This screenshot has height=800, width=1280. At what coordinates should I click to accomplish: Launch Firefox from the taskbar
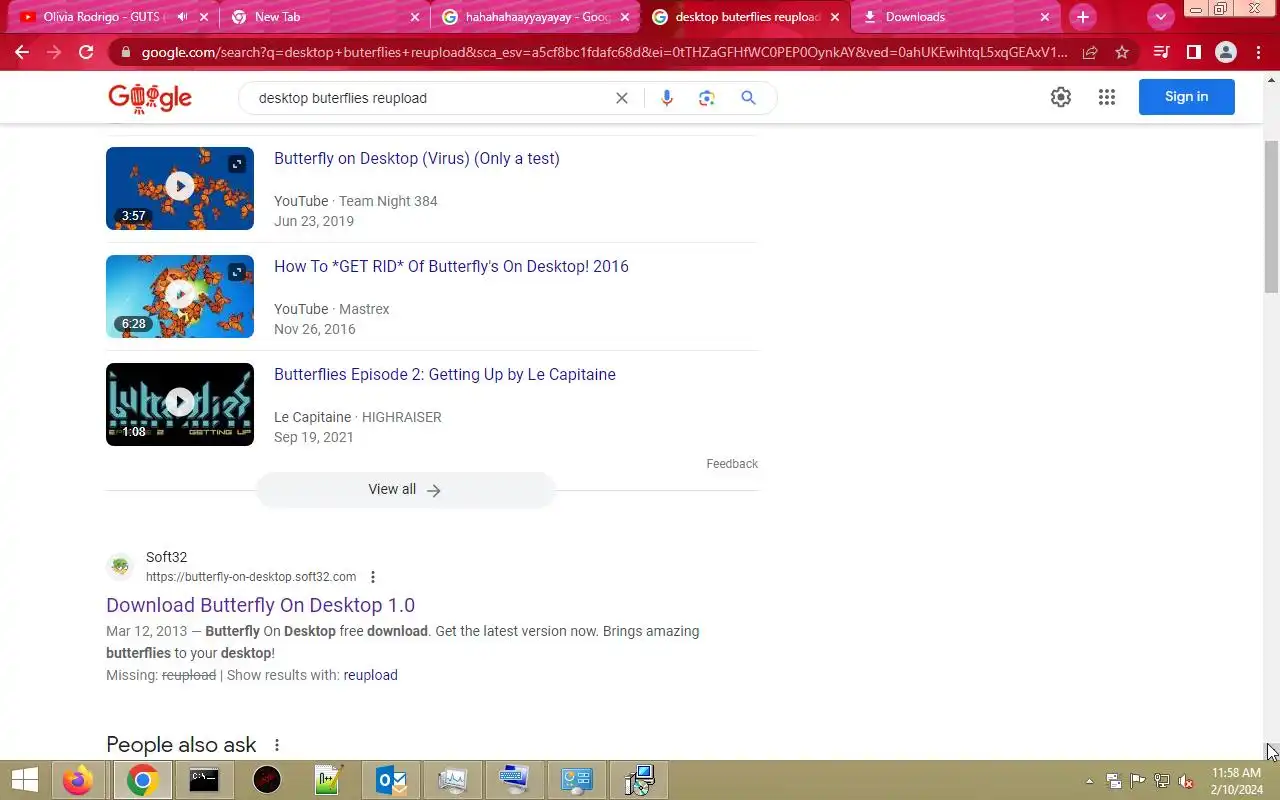pyautogui.click(x=78, y=780)
